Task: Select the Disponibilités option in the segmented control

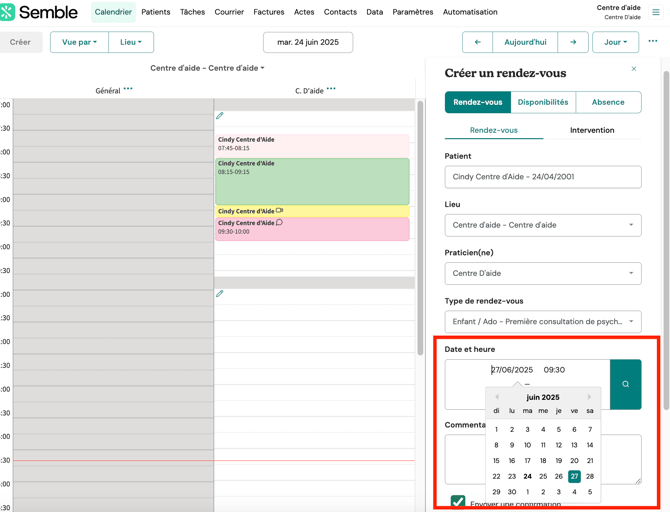Action: click(543, 102)
